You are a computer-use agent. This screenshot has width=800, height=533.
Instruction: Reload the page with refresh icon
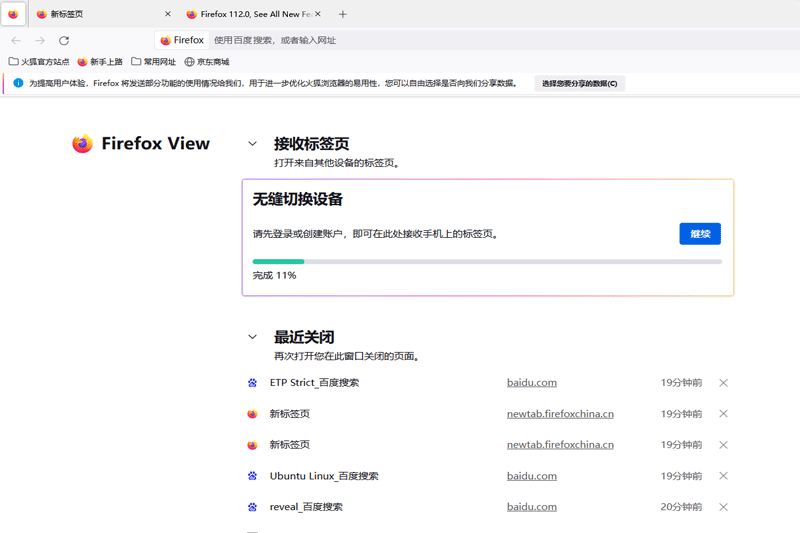click(64, 40)
